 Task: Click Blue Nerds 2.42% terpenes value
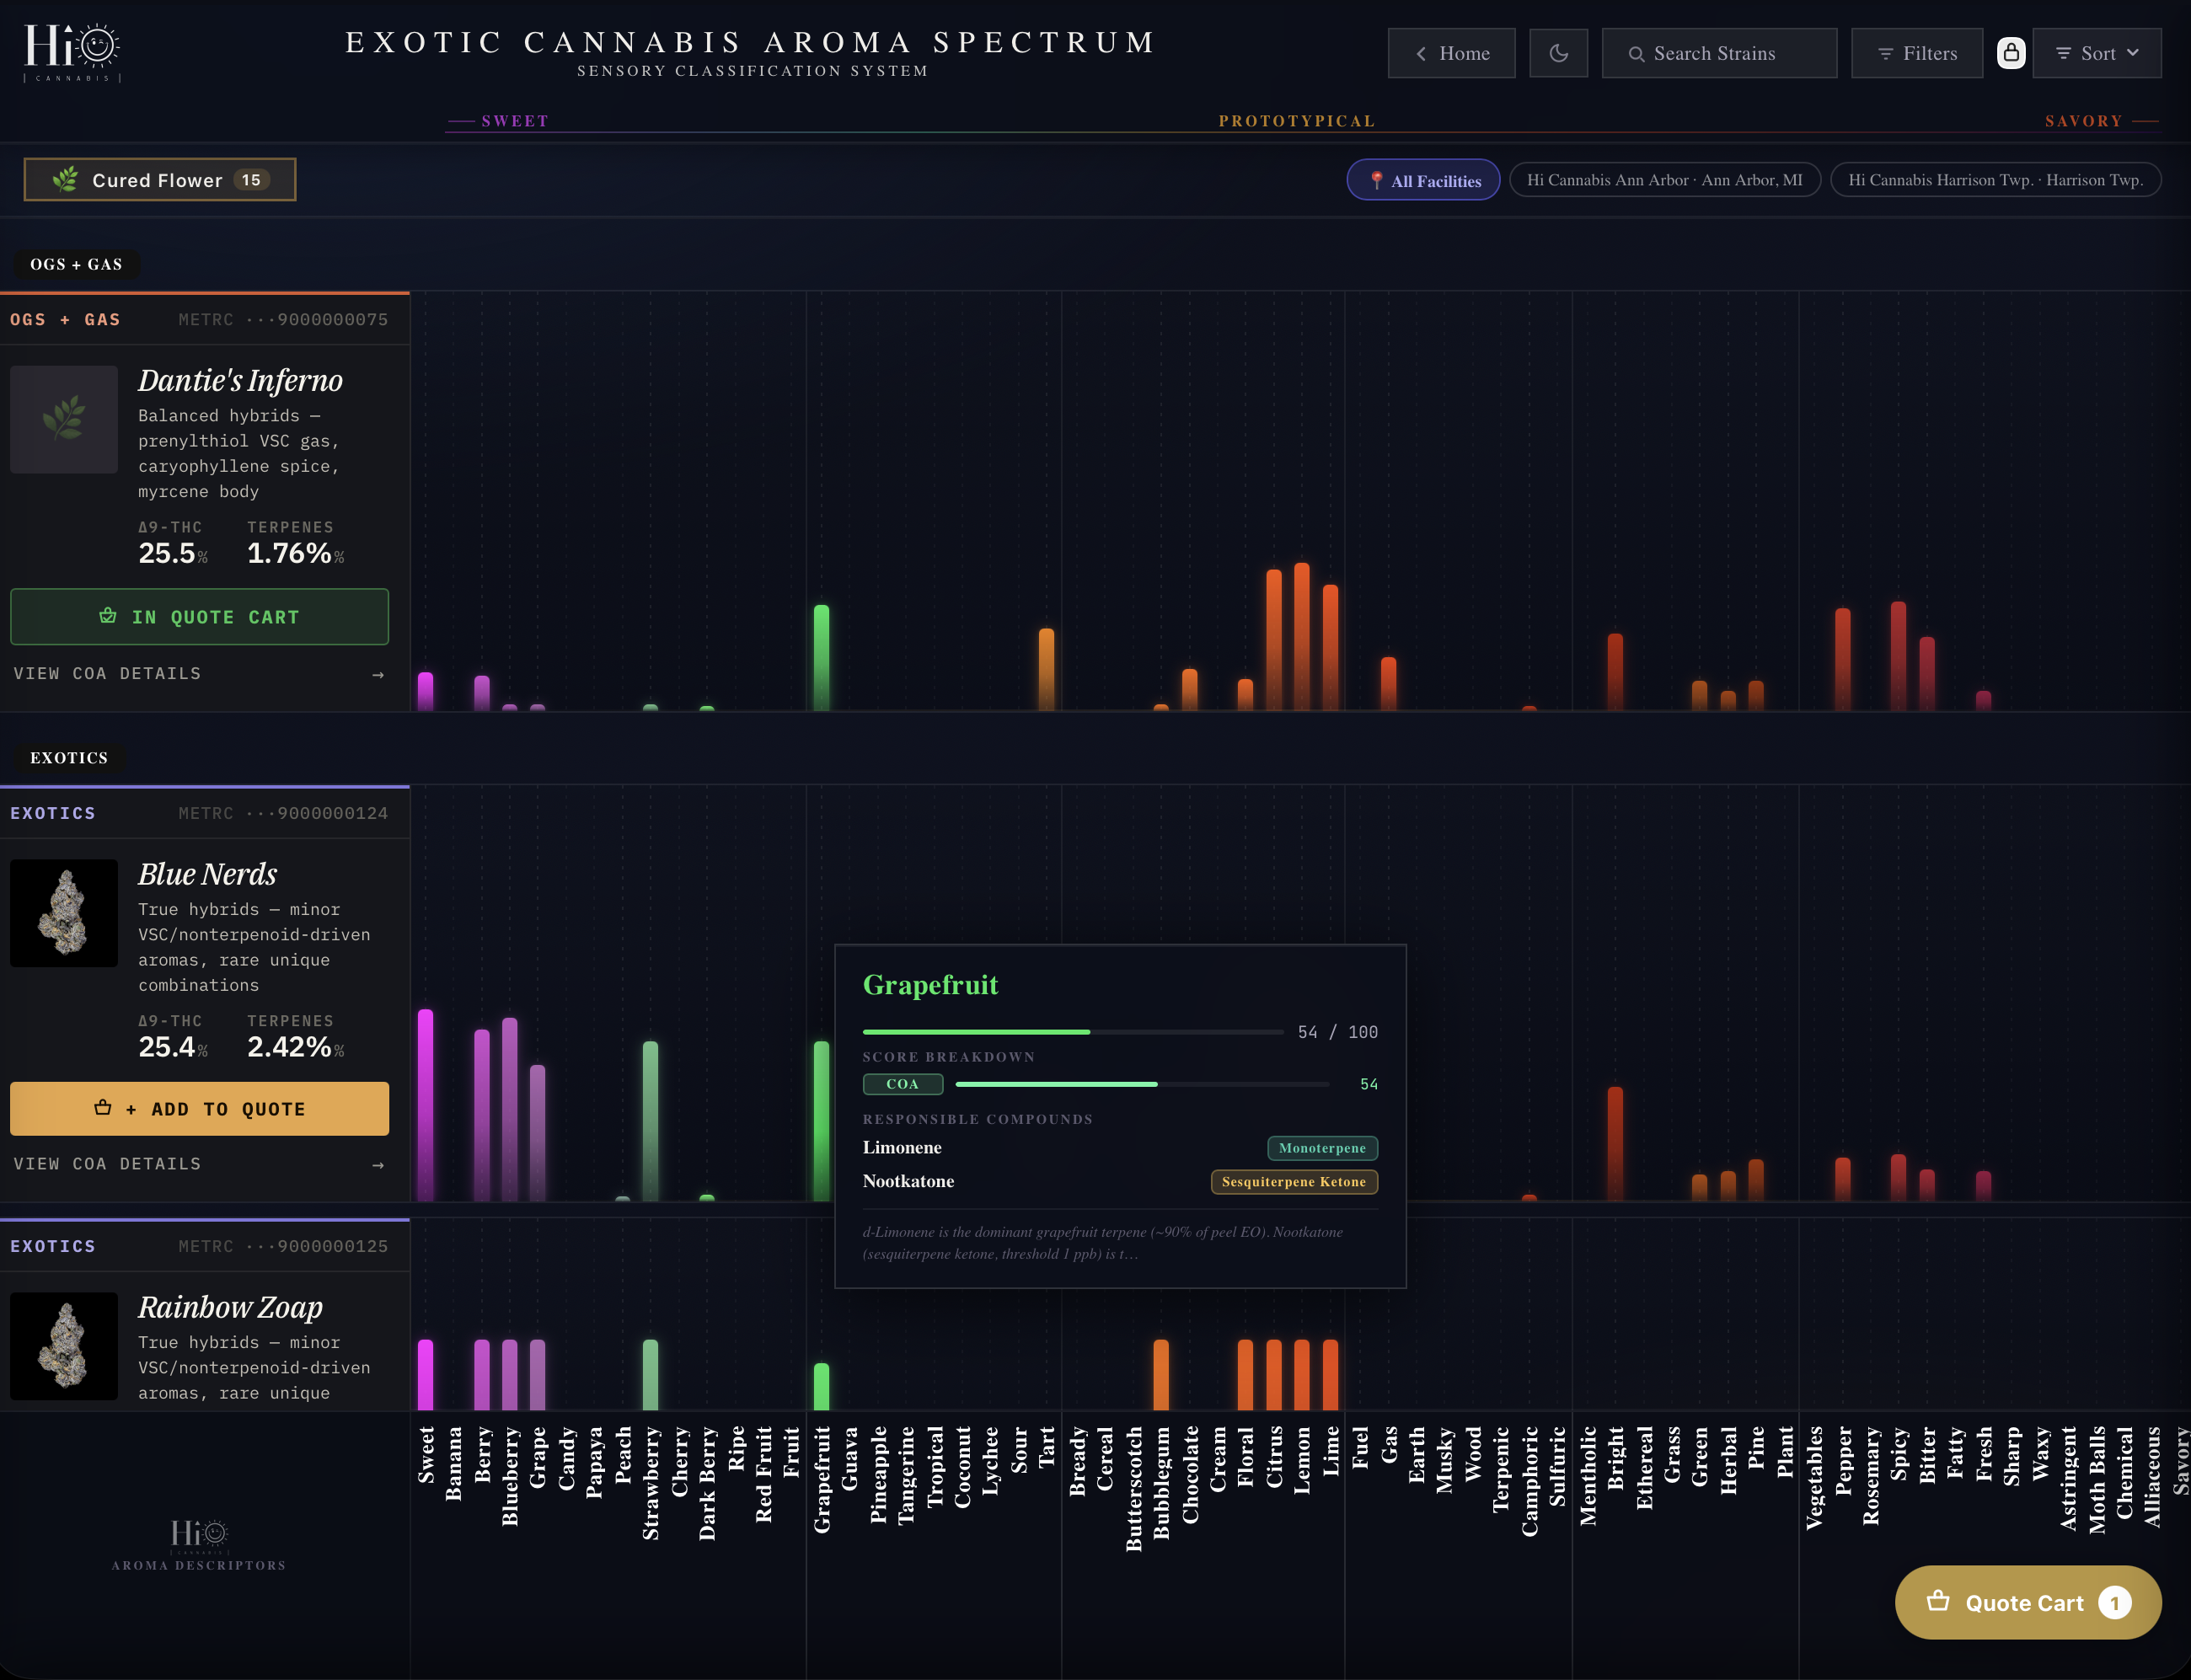(295, 1047)
